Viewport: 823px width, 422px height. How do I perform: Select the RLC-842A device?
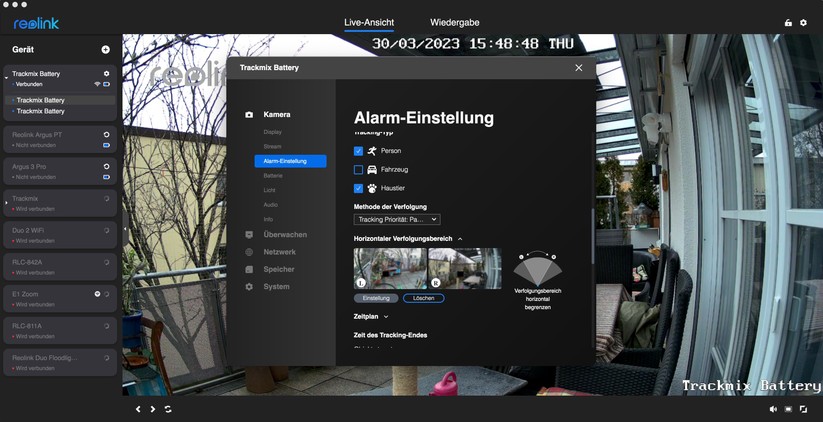tap(60, 267)
